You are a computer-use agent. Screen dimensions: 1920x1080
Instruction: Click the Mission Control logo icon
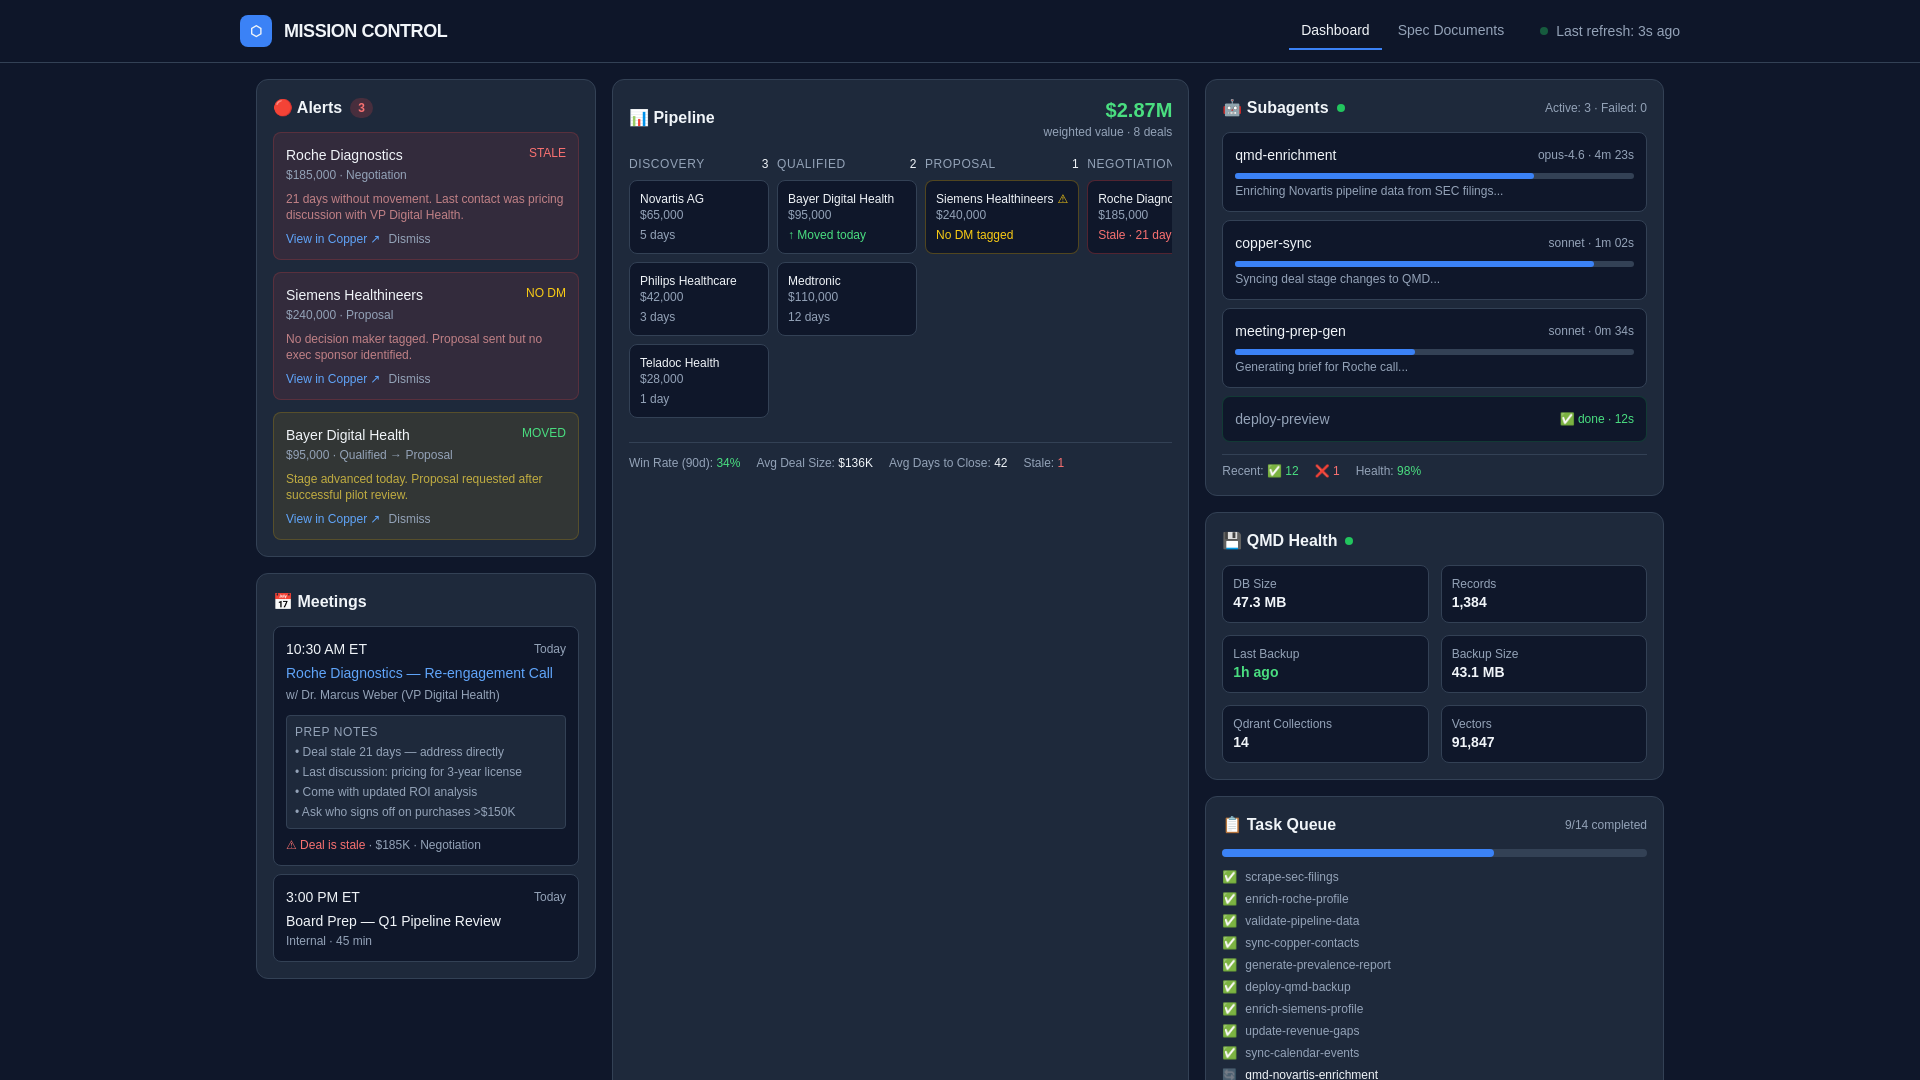tap(256, 31)
